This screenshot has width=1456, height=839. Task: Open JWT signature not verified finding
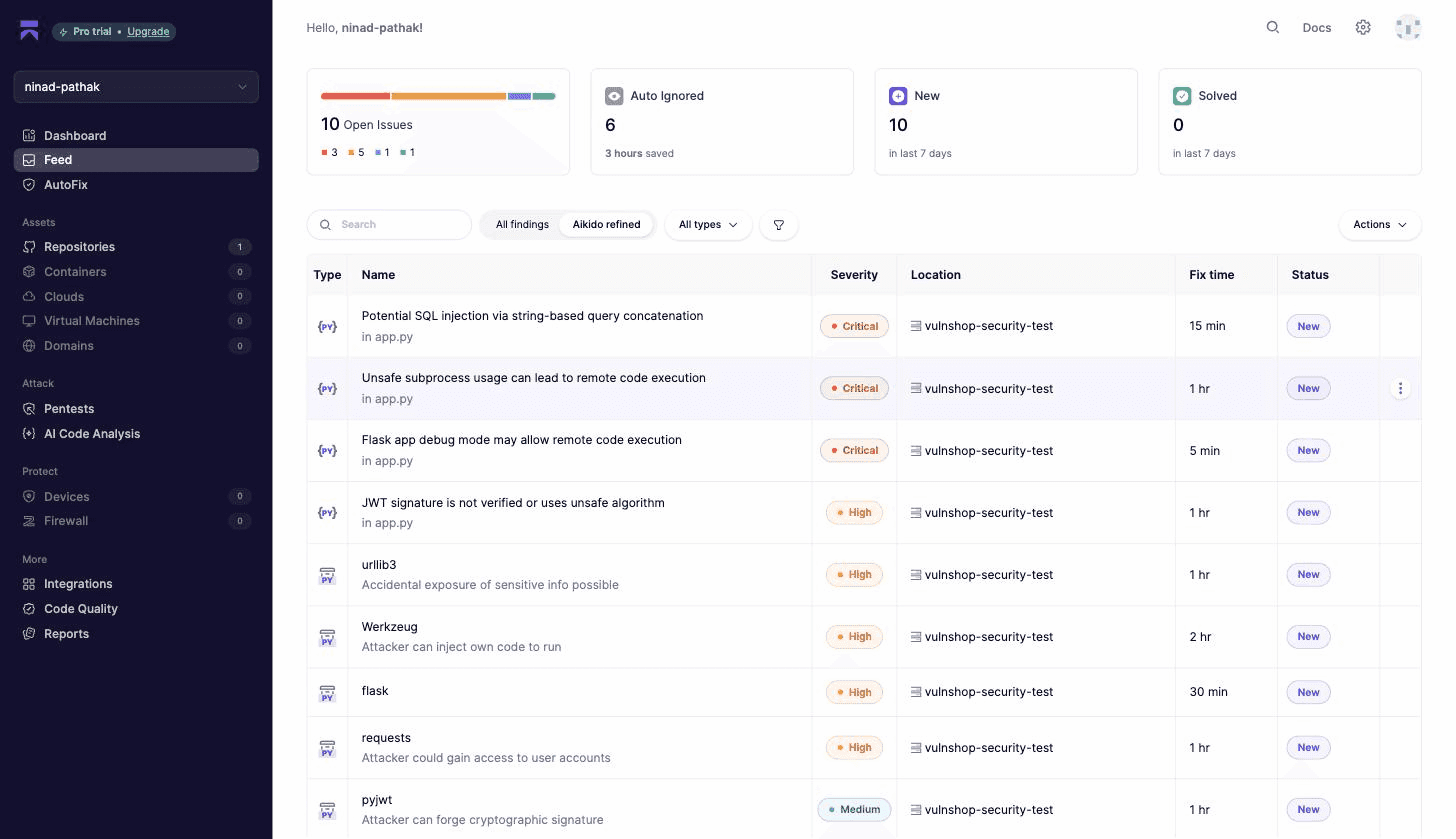point(513,503)
